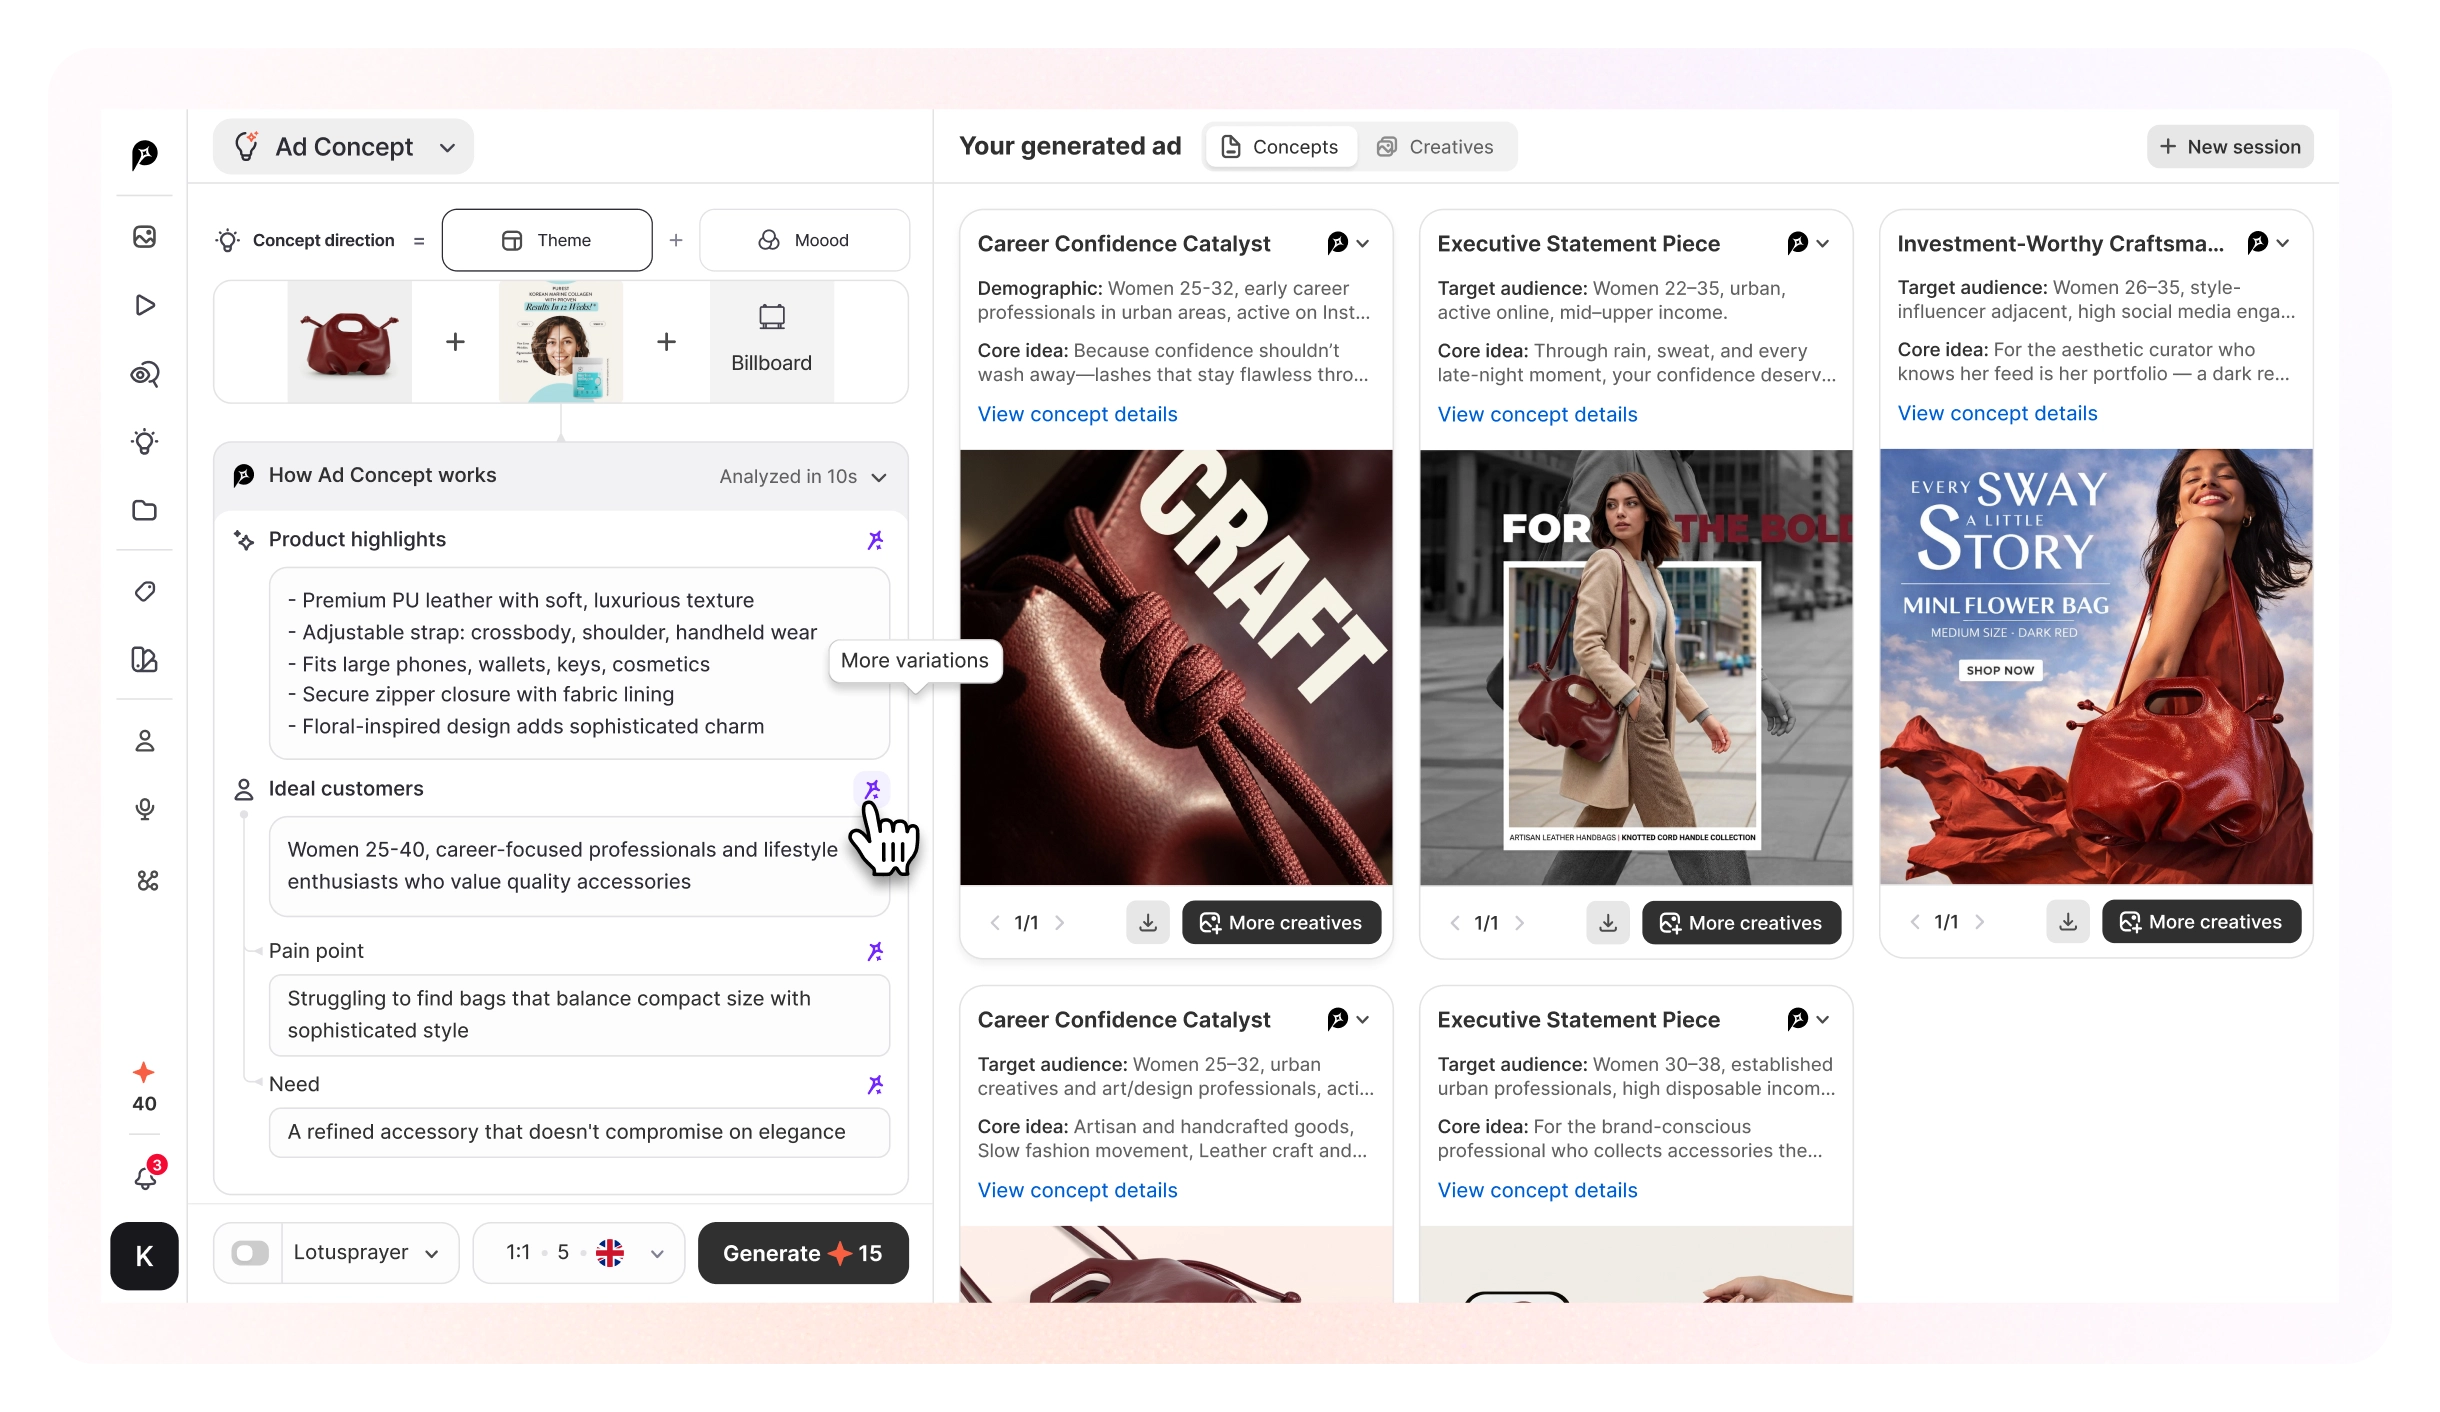The width and height of the screenshot is (2440, 1412).
Task: Collapse the How Ad Concept works panel
Action: tap(879, 477)
